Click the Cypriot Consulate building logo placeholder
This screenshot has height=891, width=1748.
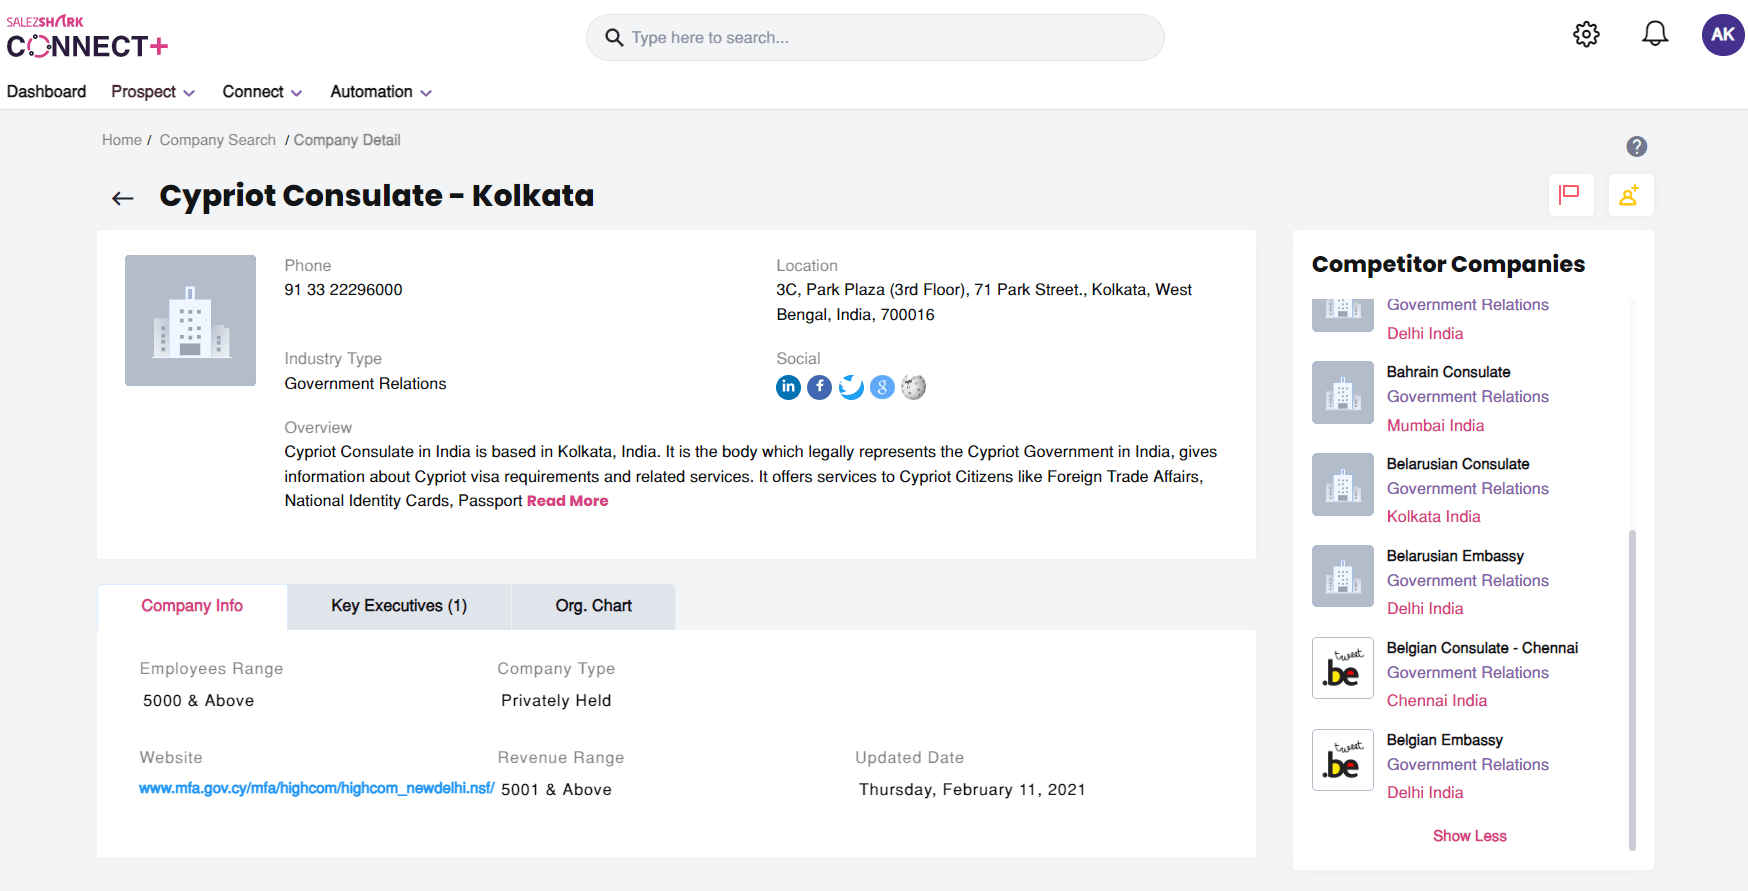(x=190, y=320)
